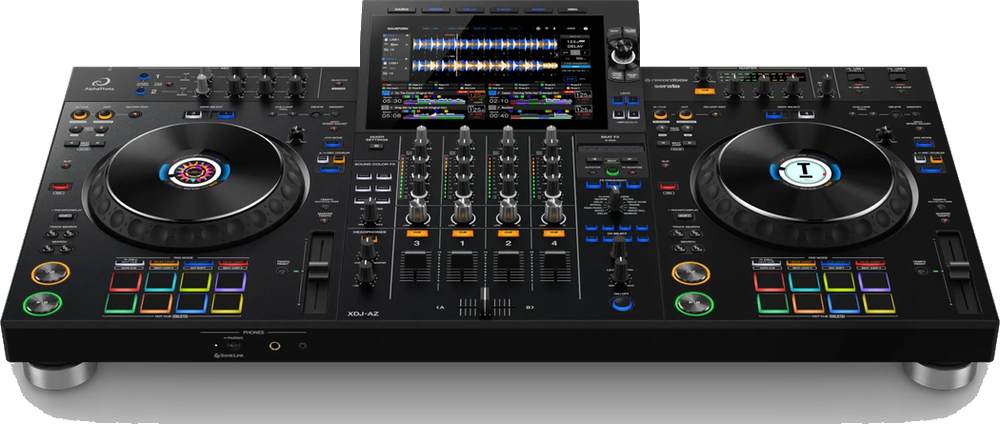
Task: Enable headphone CUE for mixer channel 4
Action: click(x=554, y=233)
